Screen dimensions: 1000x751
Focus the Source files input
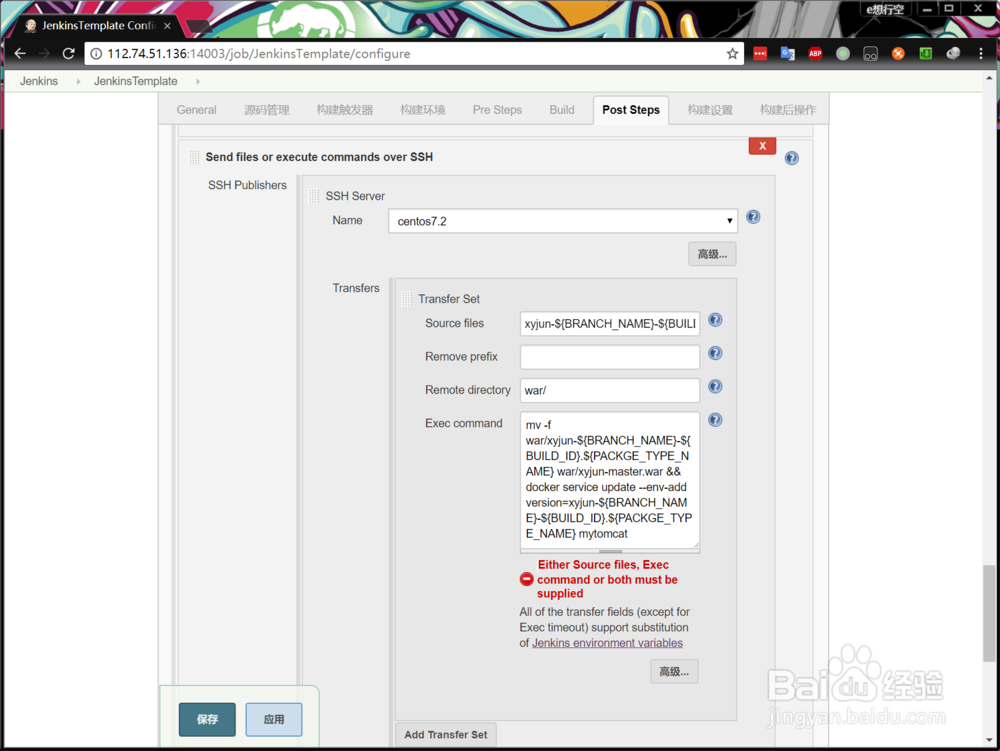click(610, 323)
